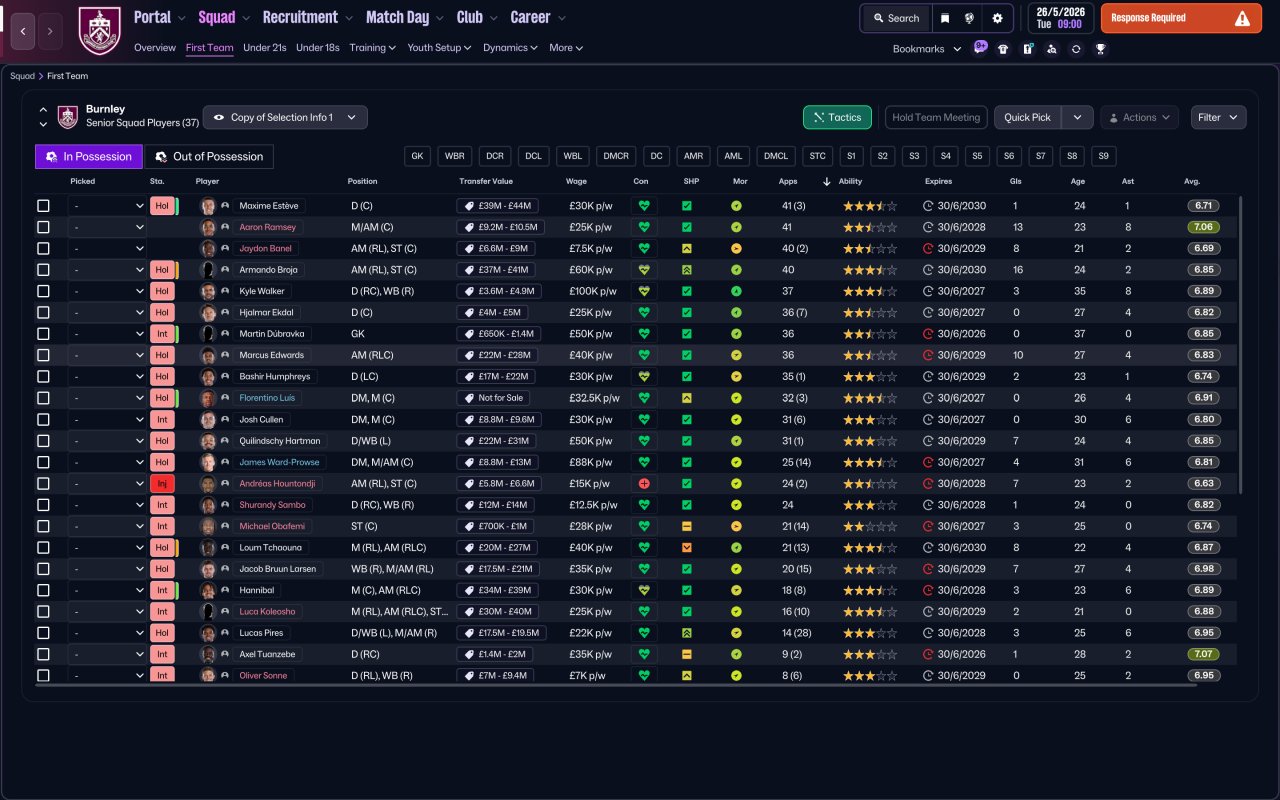Go back with the left arrow button
This screenshot has width=1280, height=800.
tap(23, 31)
